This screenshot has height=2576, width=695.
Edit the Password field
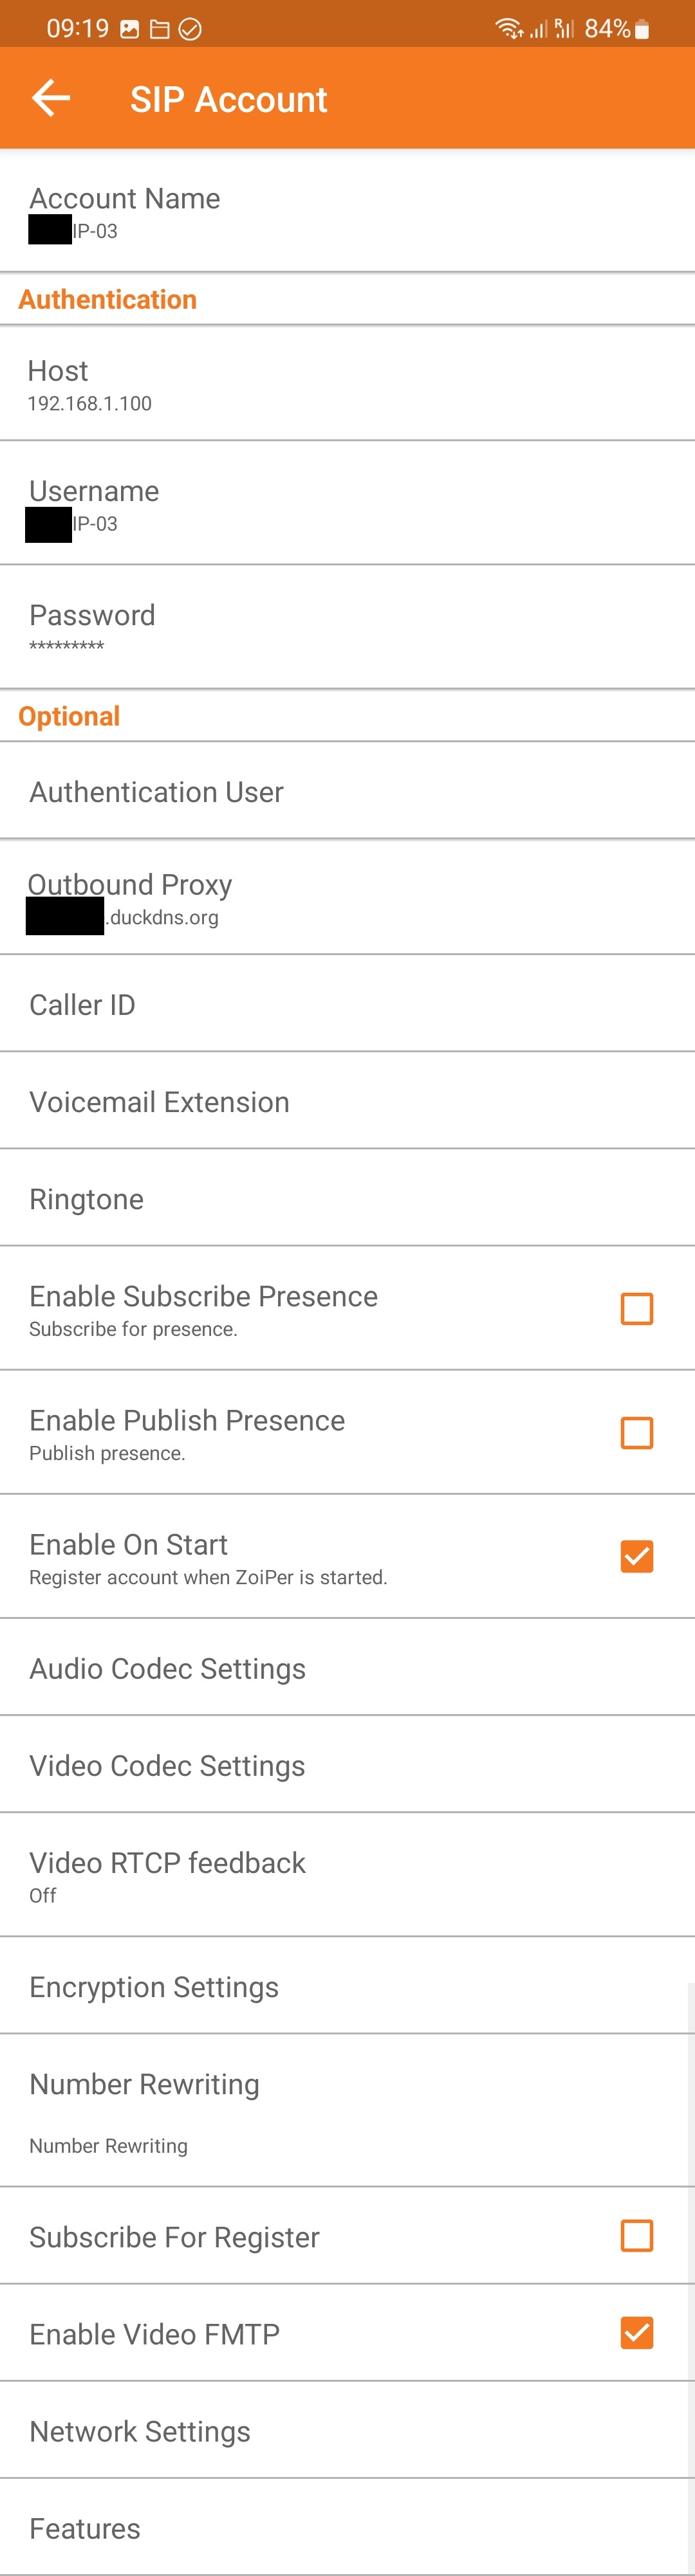click(347, 627)
